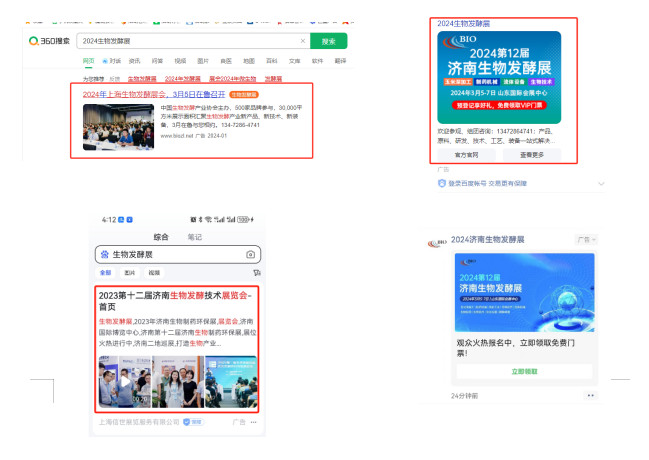Click the 24分钟前 timestamp
Screen dimensions: 649x460
464,396
